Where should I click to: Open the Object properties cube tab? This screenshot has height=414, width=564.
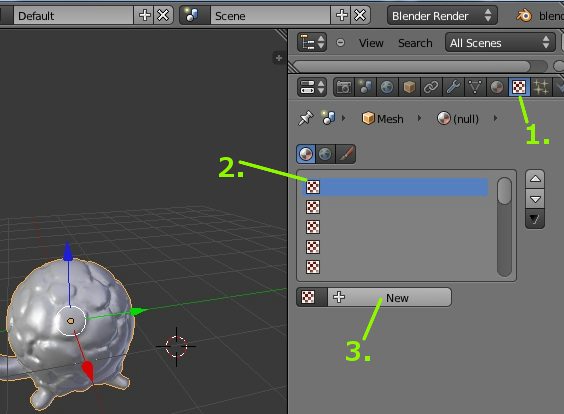click(409, 87)
